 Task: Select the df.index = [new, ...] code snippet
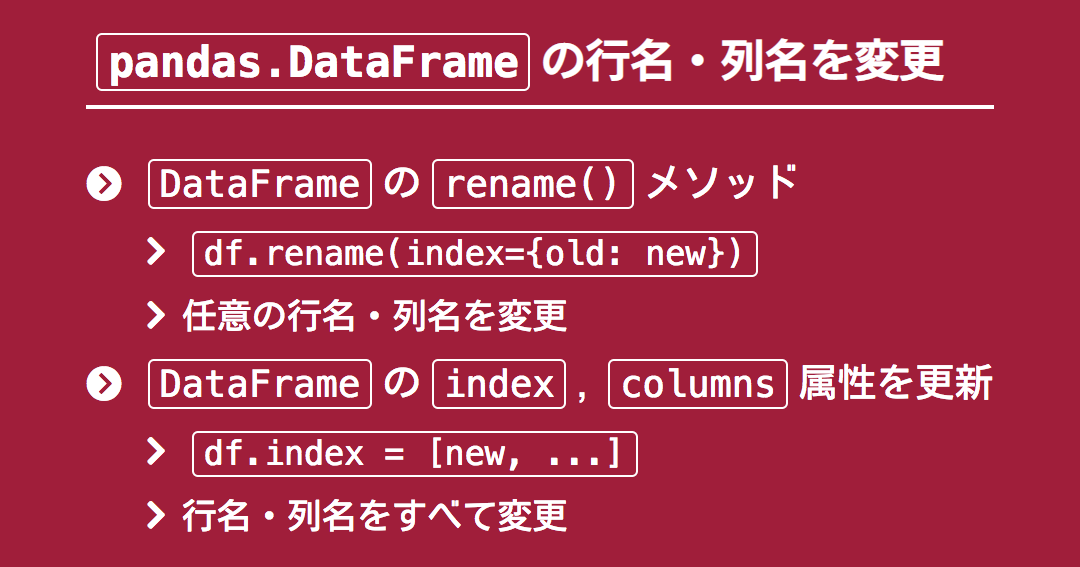[x=415, y=454]
